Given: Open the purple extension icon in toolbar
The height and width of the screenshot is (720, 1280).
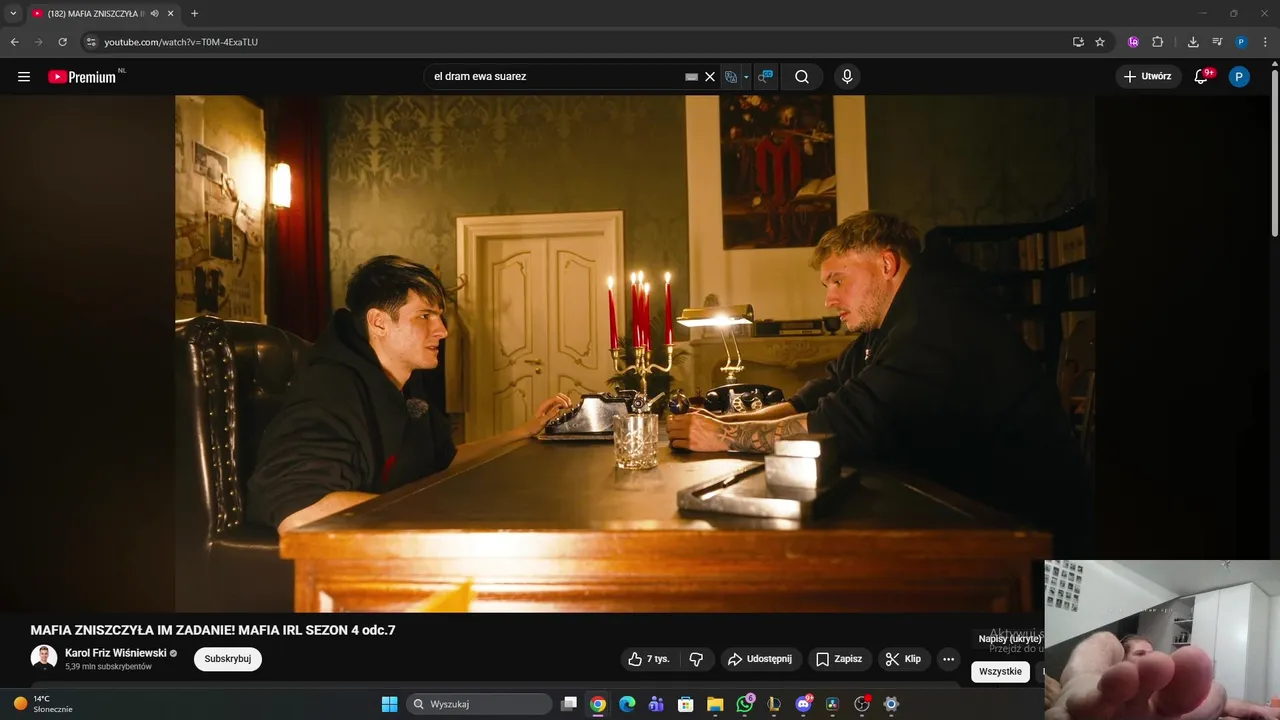Looking at the screenshot, I should tap(1133, 42).
